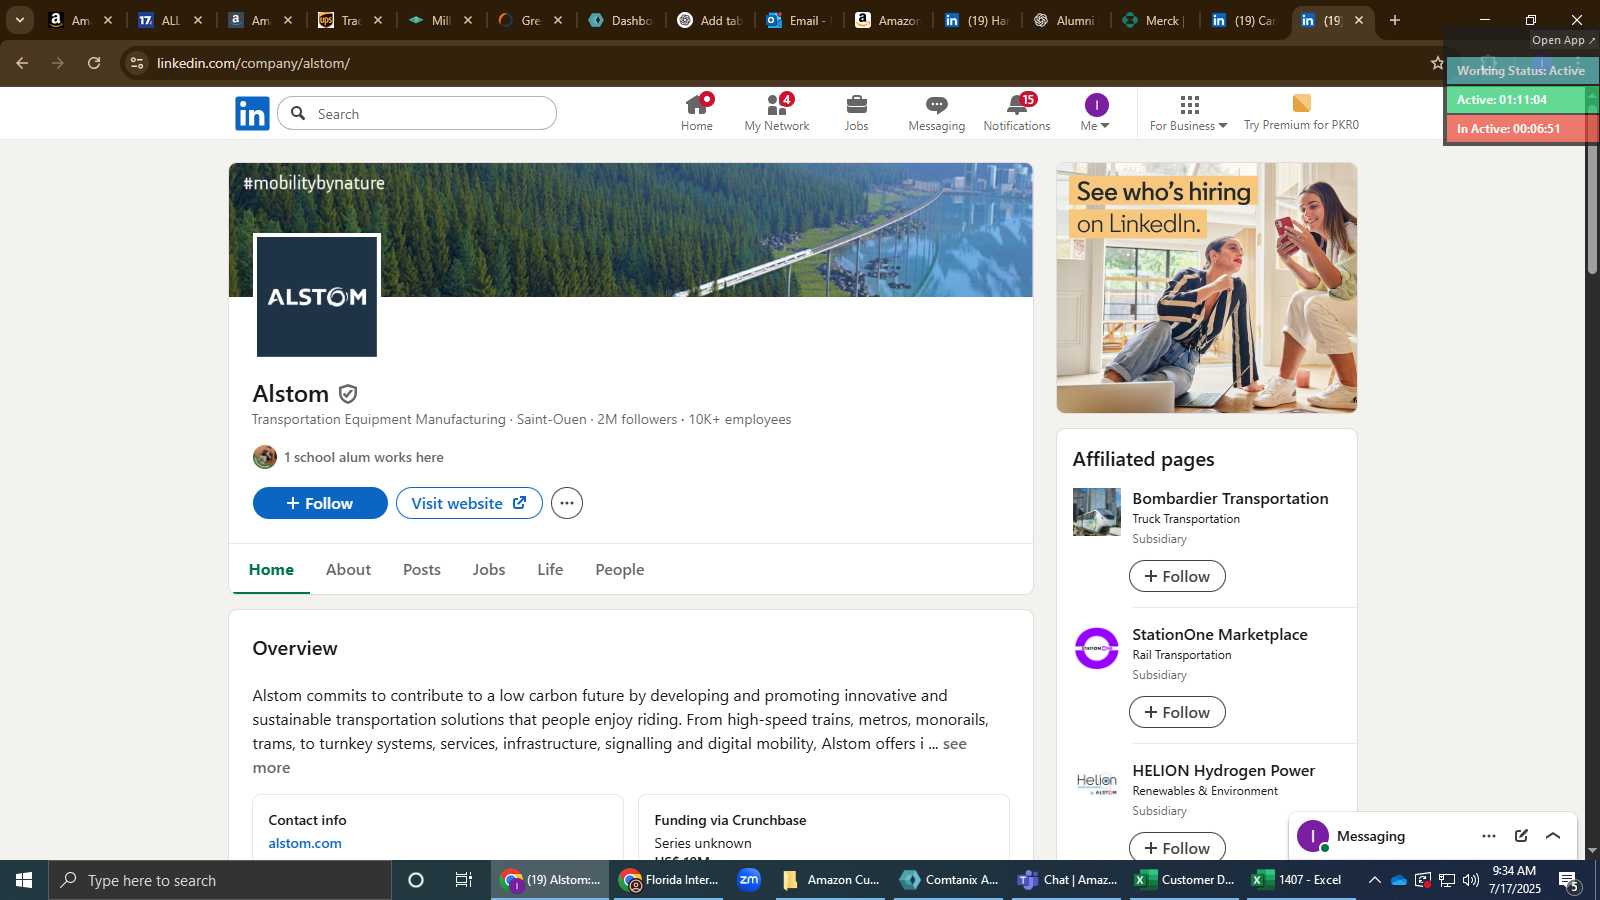The width and height of the screenshot is (1600, 900).
Task: Open Chat Amazon Teams taskbar item
Action: [x=1067, y=880]
